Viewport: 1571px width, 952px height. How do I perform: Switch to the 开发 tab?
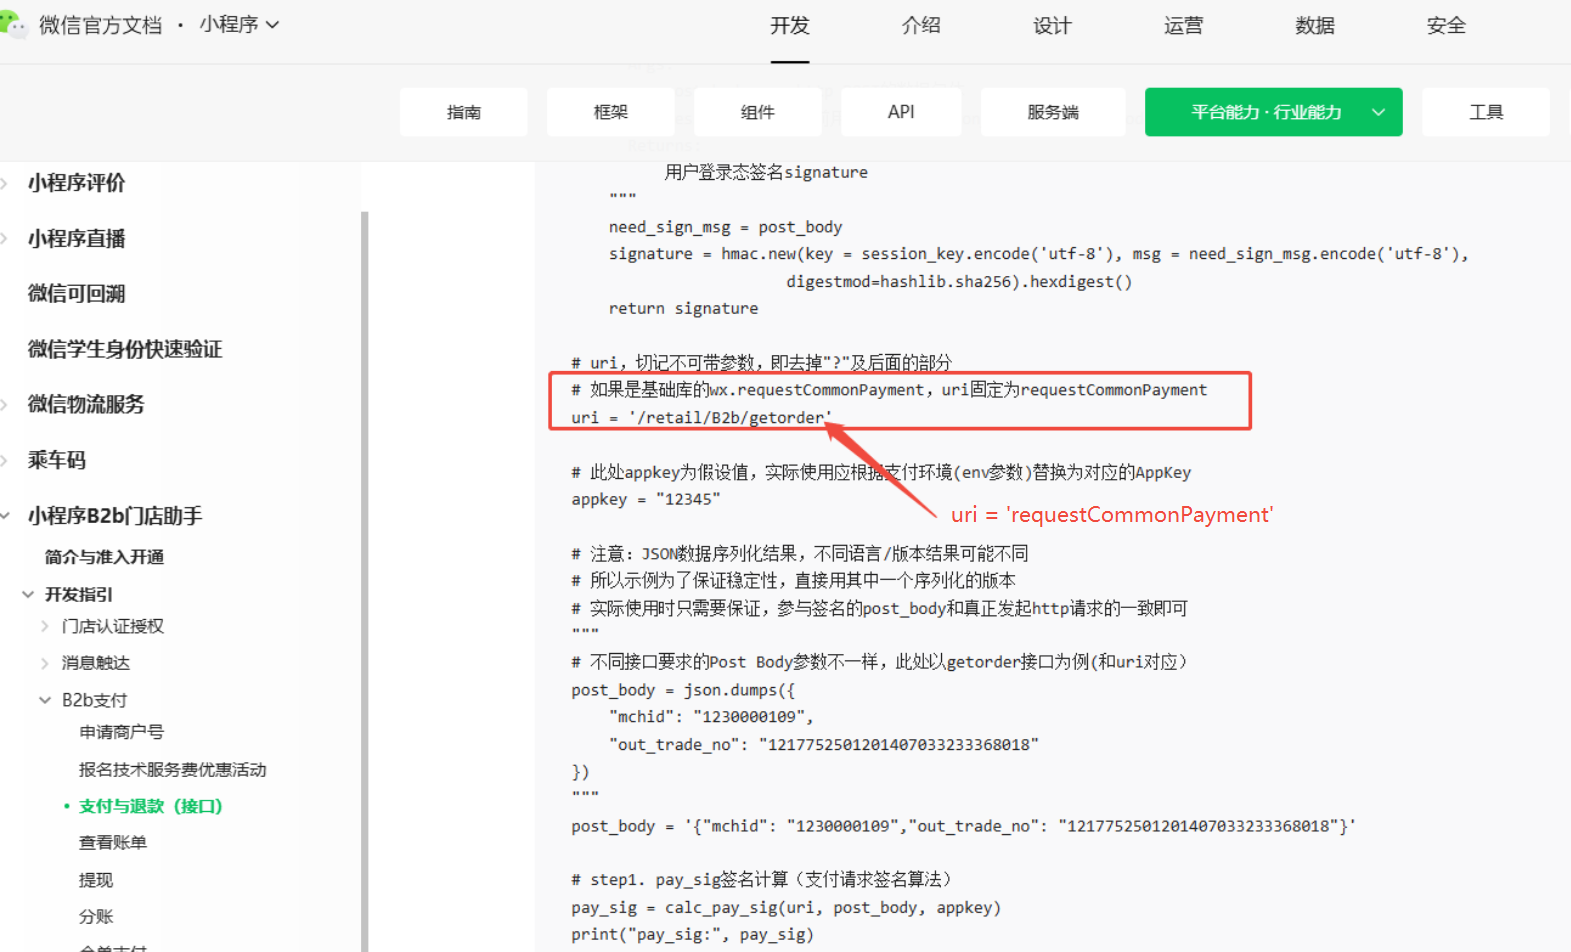789,26
